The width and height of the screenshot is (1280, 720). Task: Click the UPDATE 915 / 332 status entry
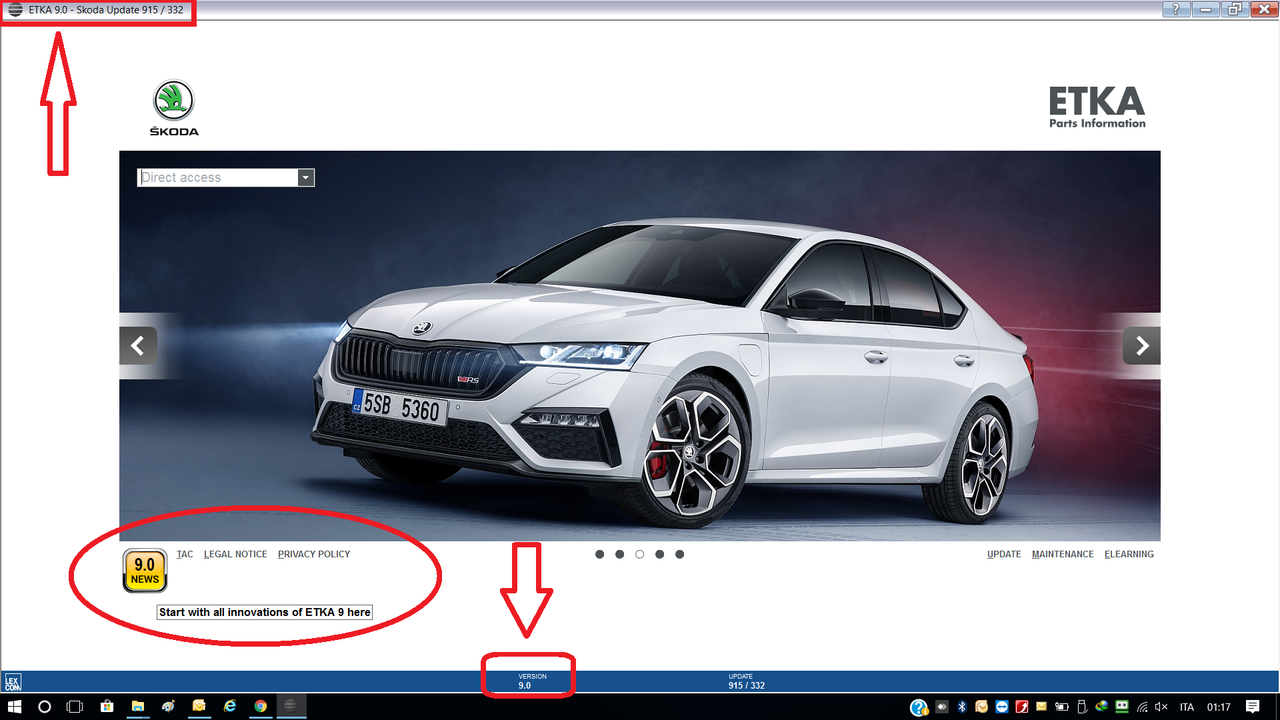click(x=746, y=681)
